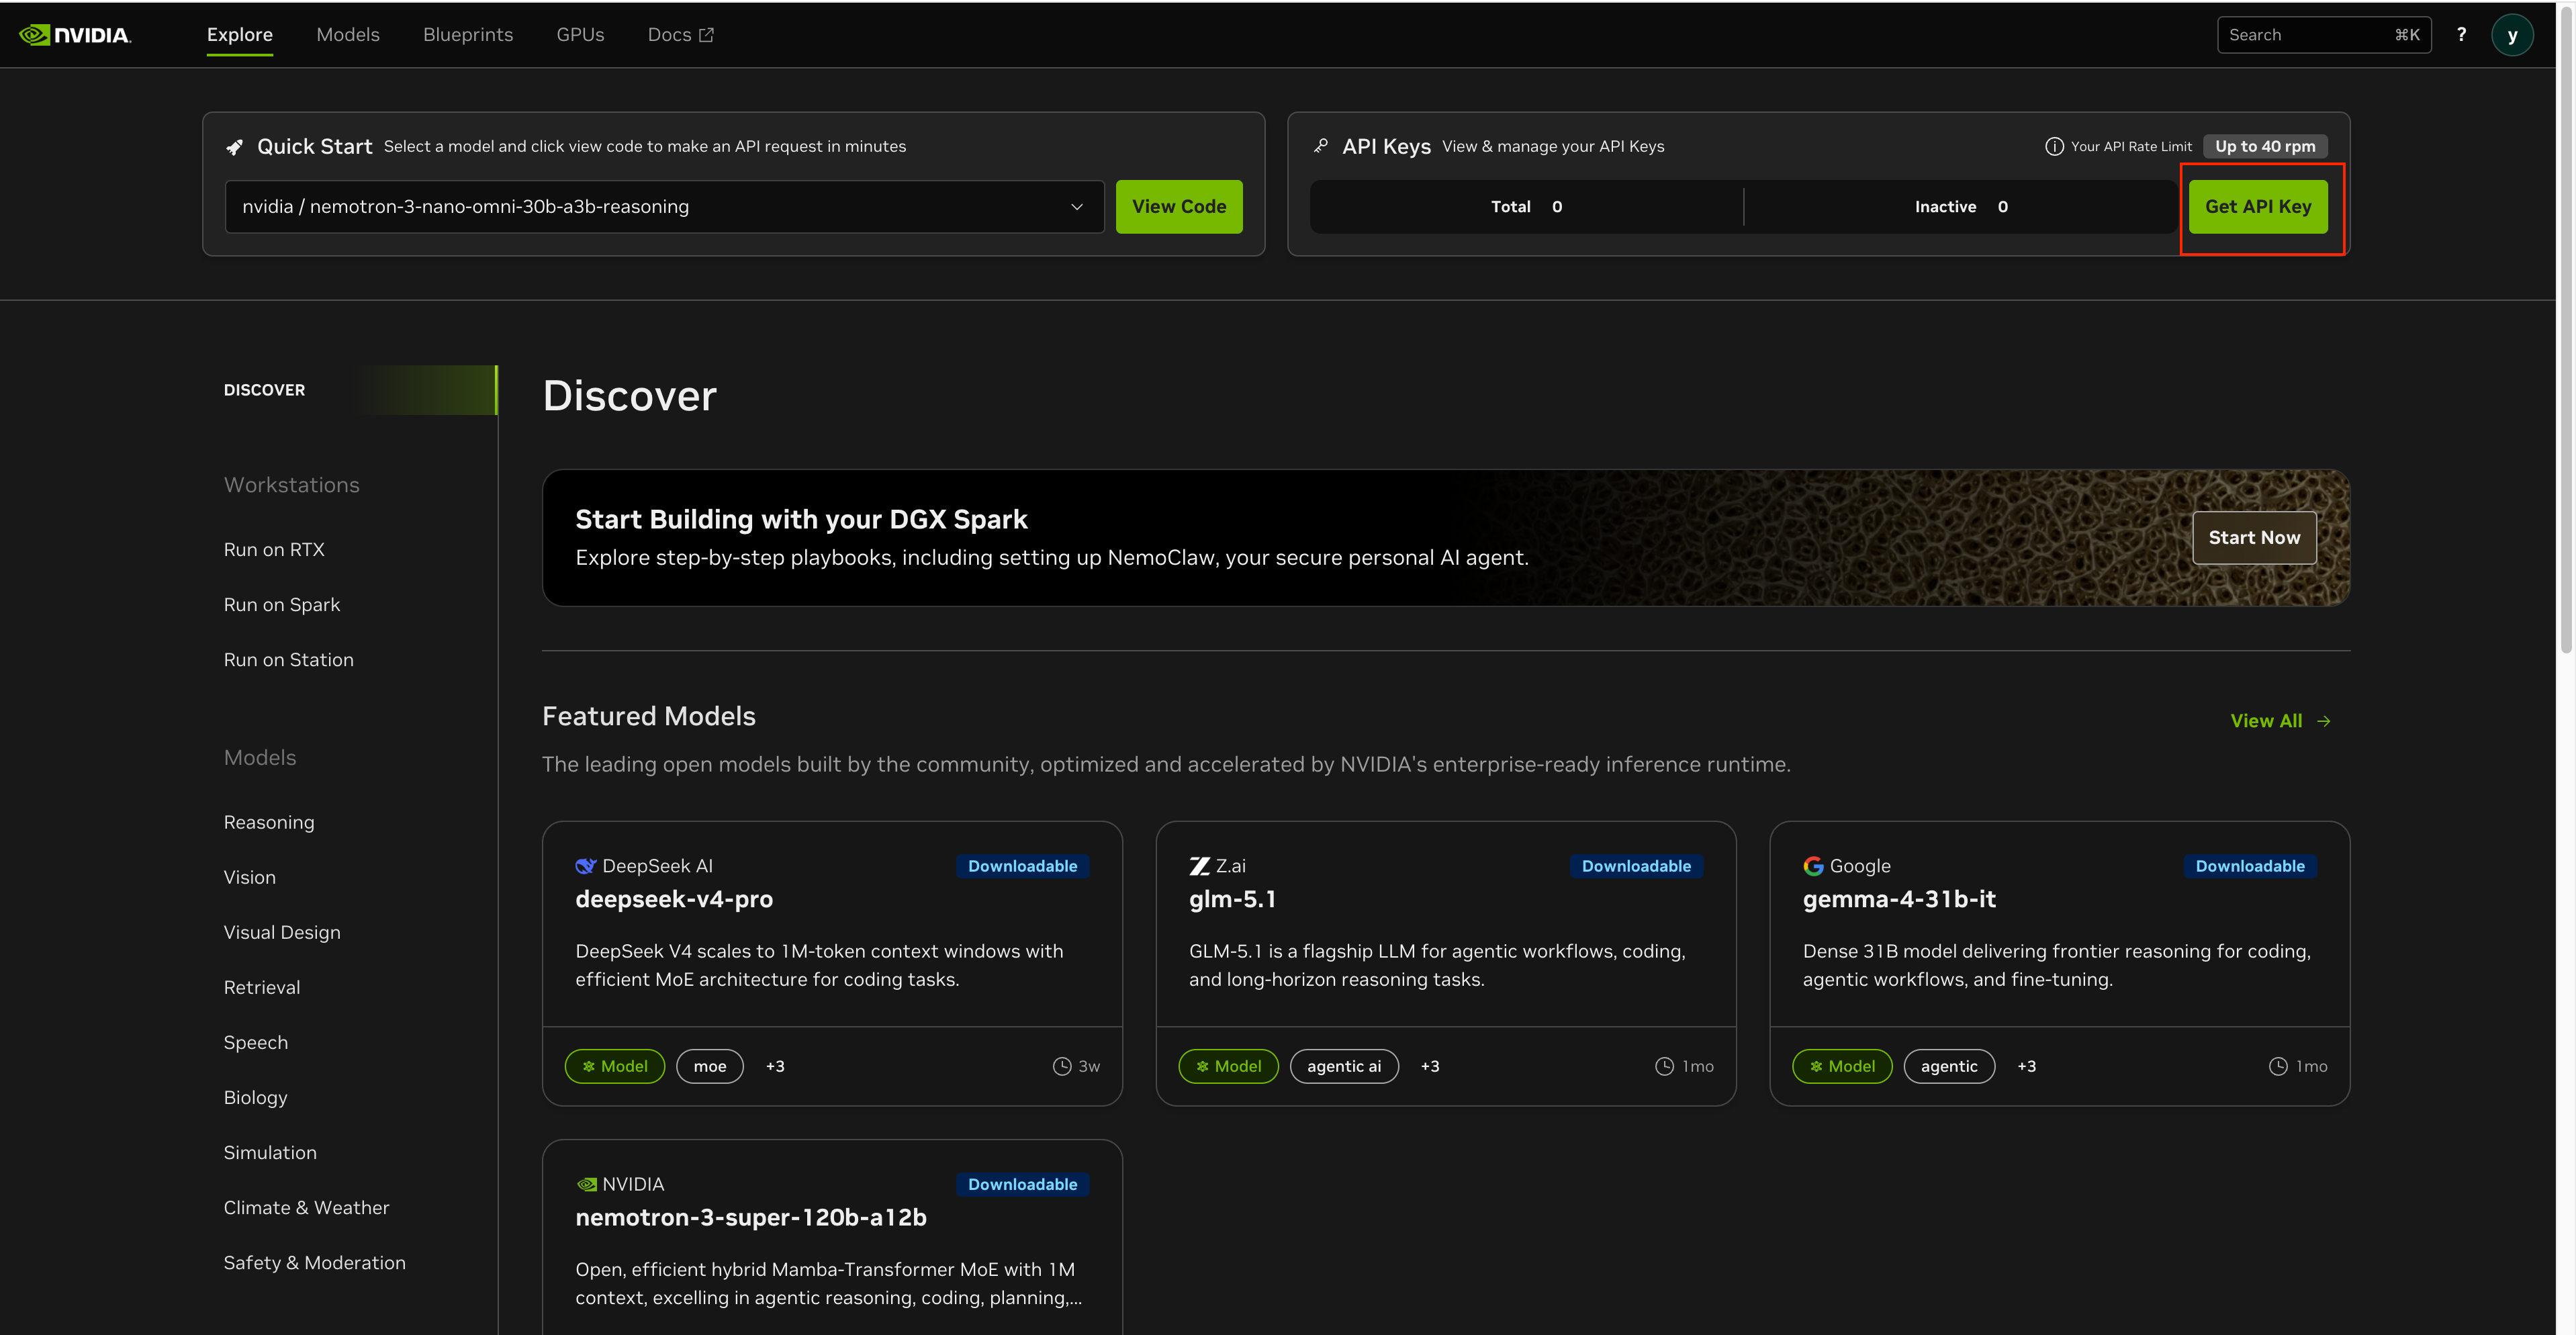Open the user avatar 'y' menu
The width and height of the screenshot is (2576, 1335).
2512,35
